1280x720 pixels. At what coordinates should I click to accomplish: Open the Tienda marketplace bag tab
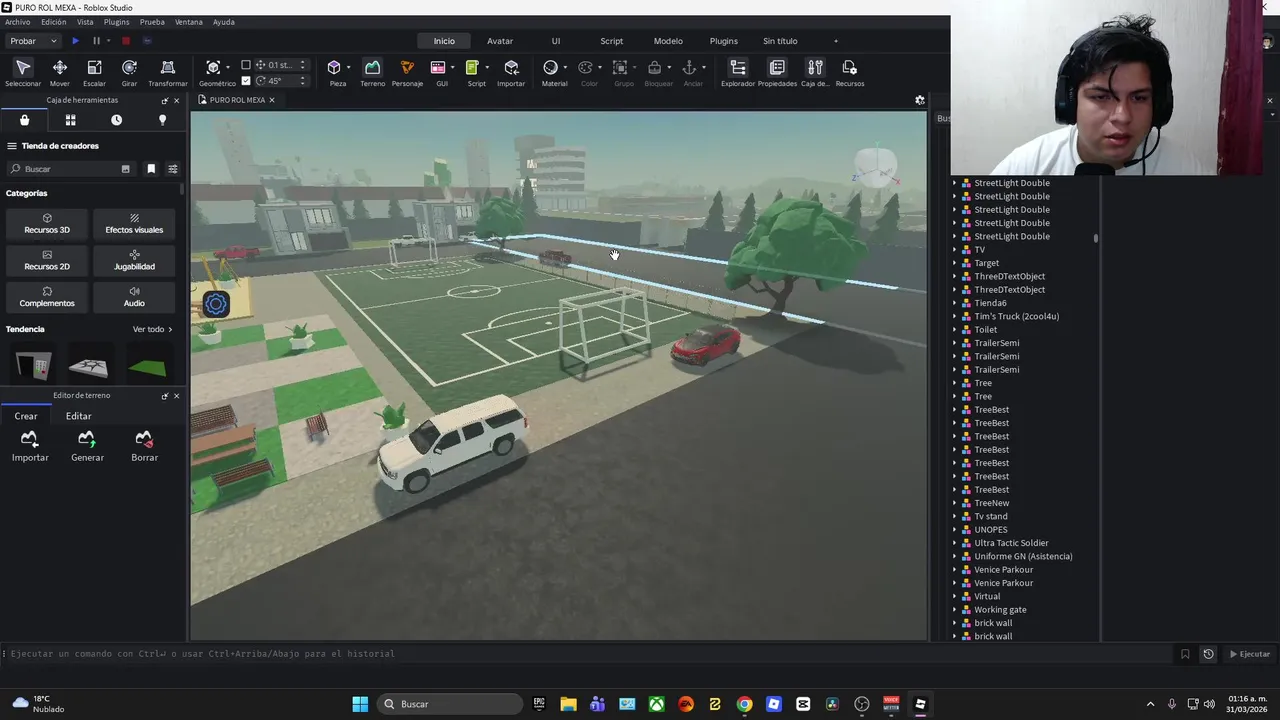pos(24,120)
